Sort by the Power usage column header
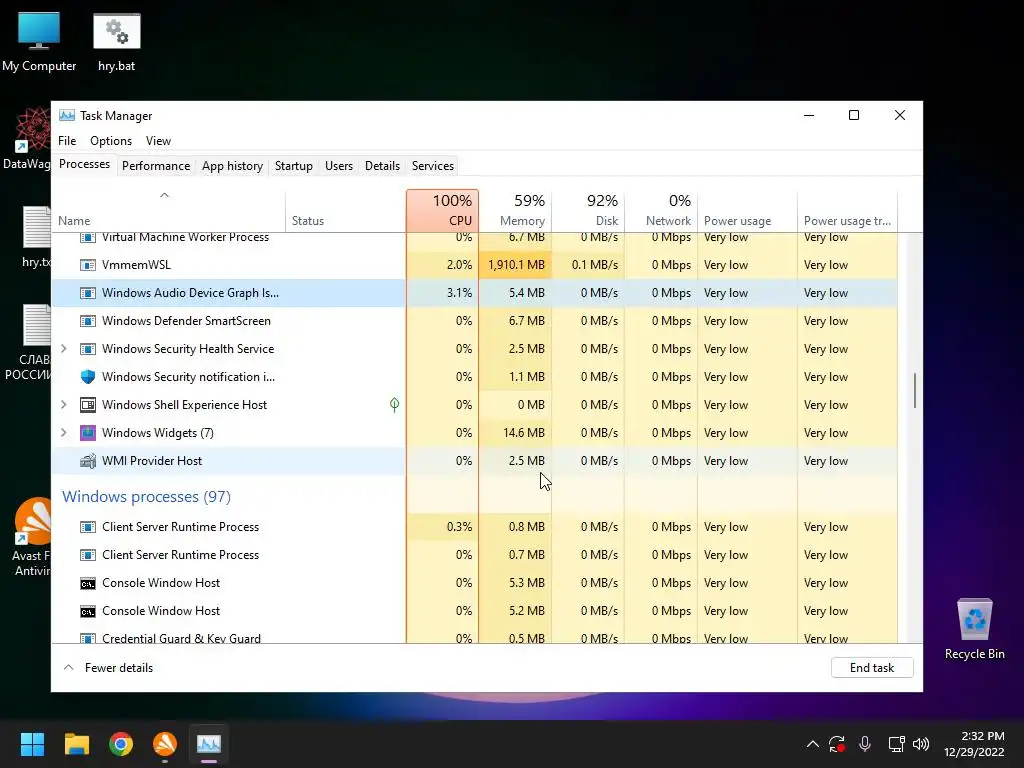Viewport: 1024px width, 768px height. tap(747, 210)
